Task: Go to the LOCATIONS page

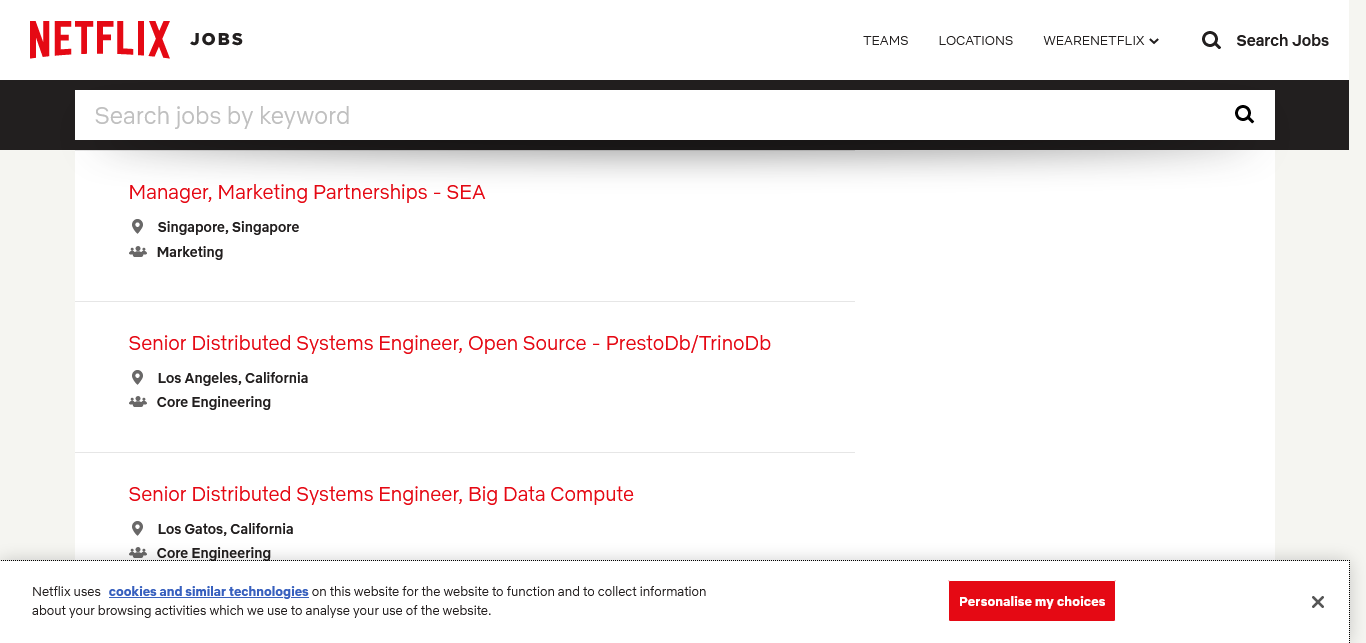Action: click(975, 41)
